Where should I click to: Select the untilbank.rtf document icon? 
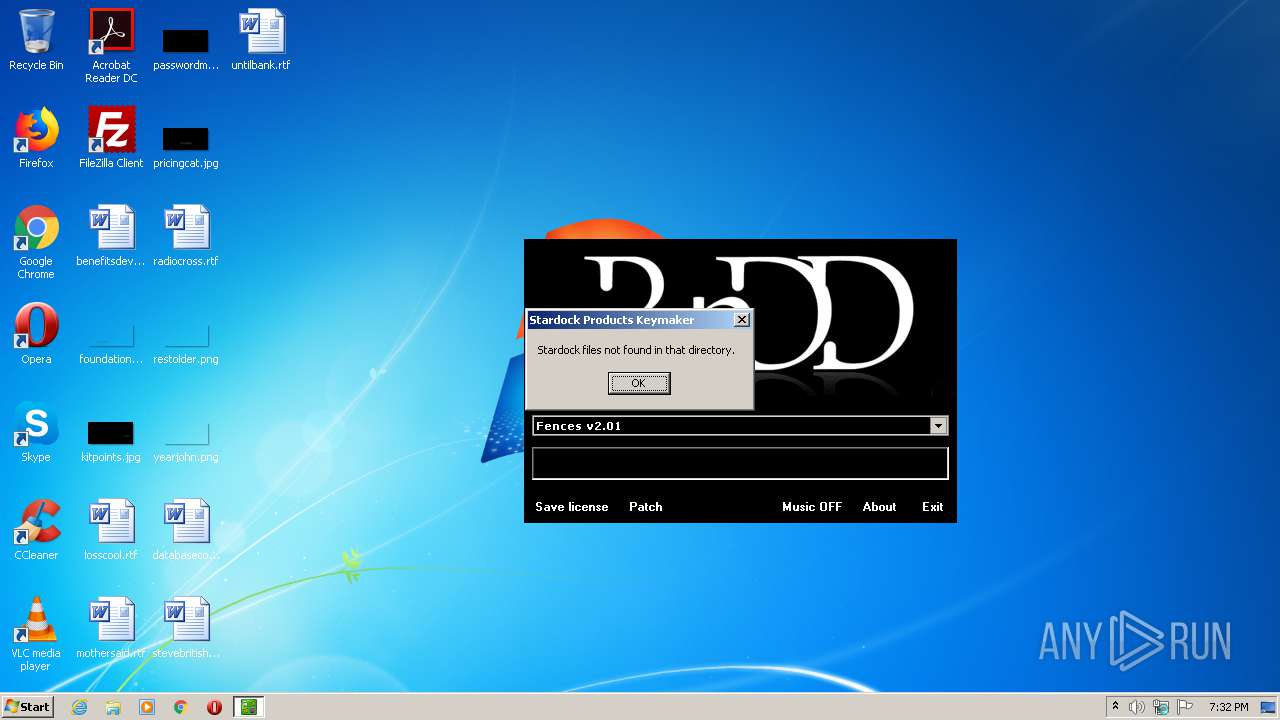click(x=261, y=41)
